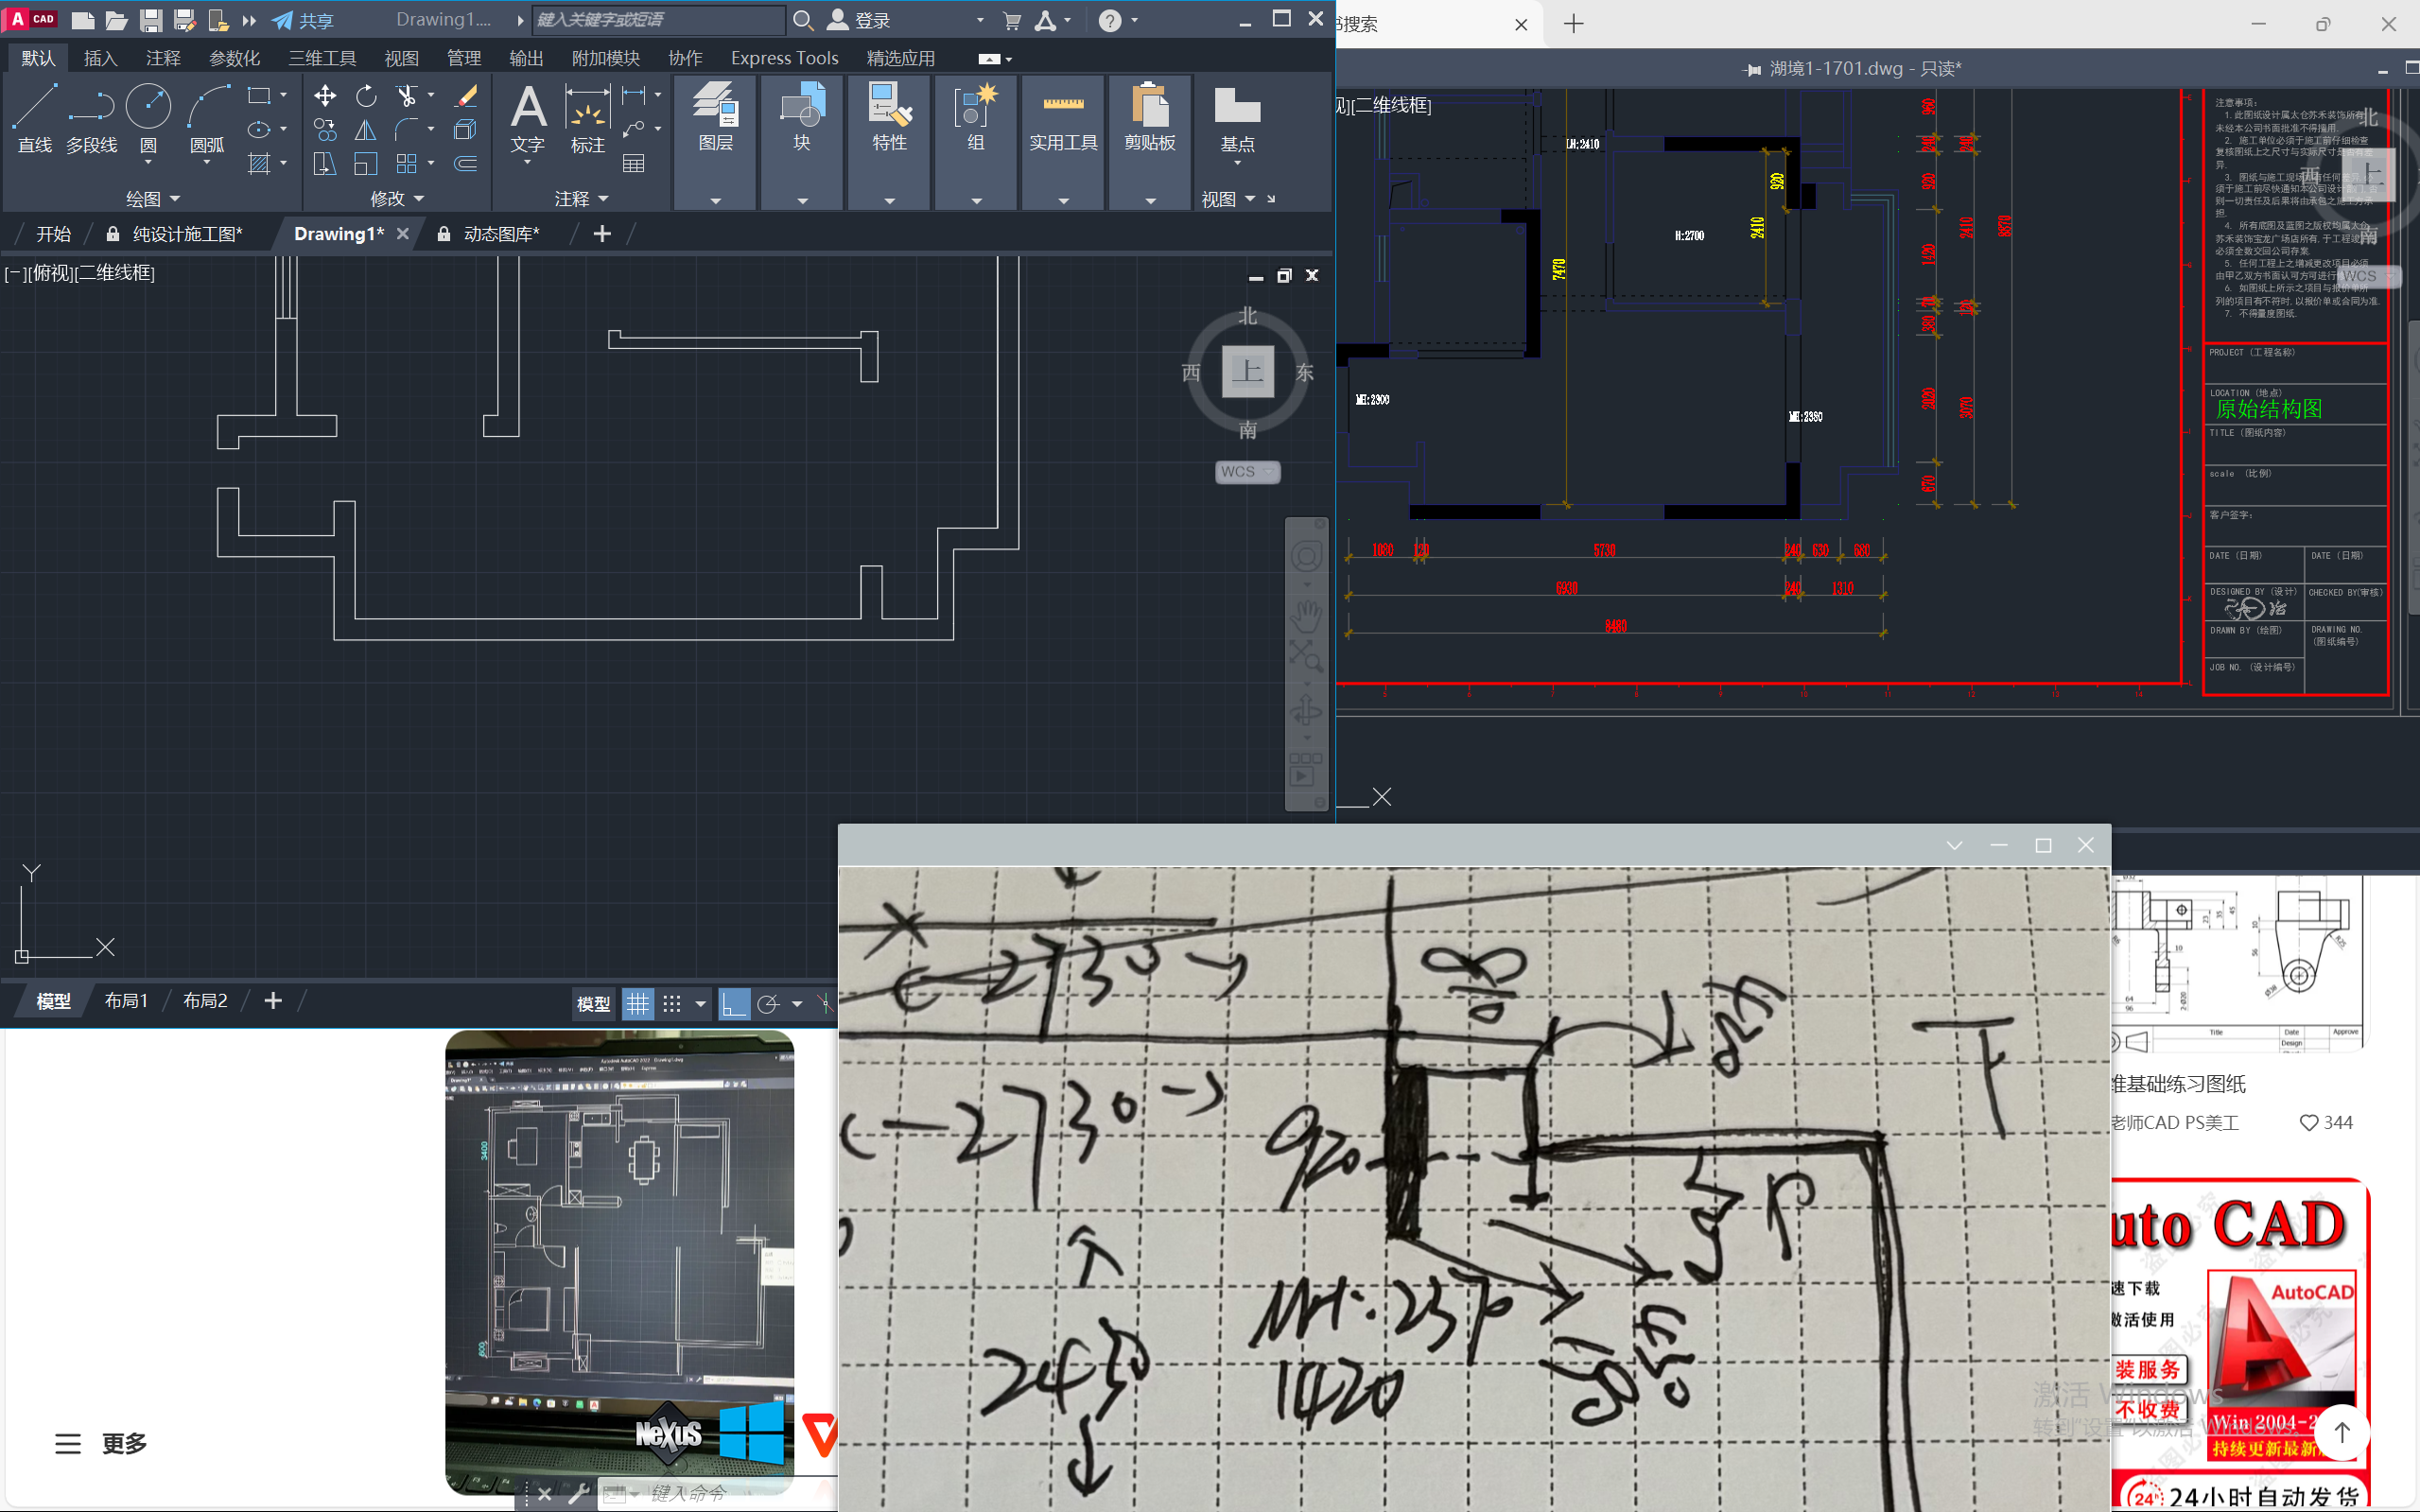The width and height of the screenshot is (2420, 1512).
Task: Click the 布局1 layout tab
Action: point(126,1001)
